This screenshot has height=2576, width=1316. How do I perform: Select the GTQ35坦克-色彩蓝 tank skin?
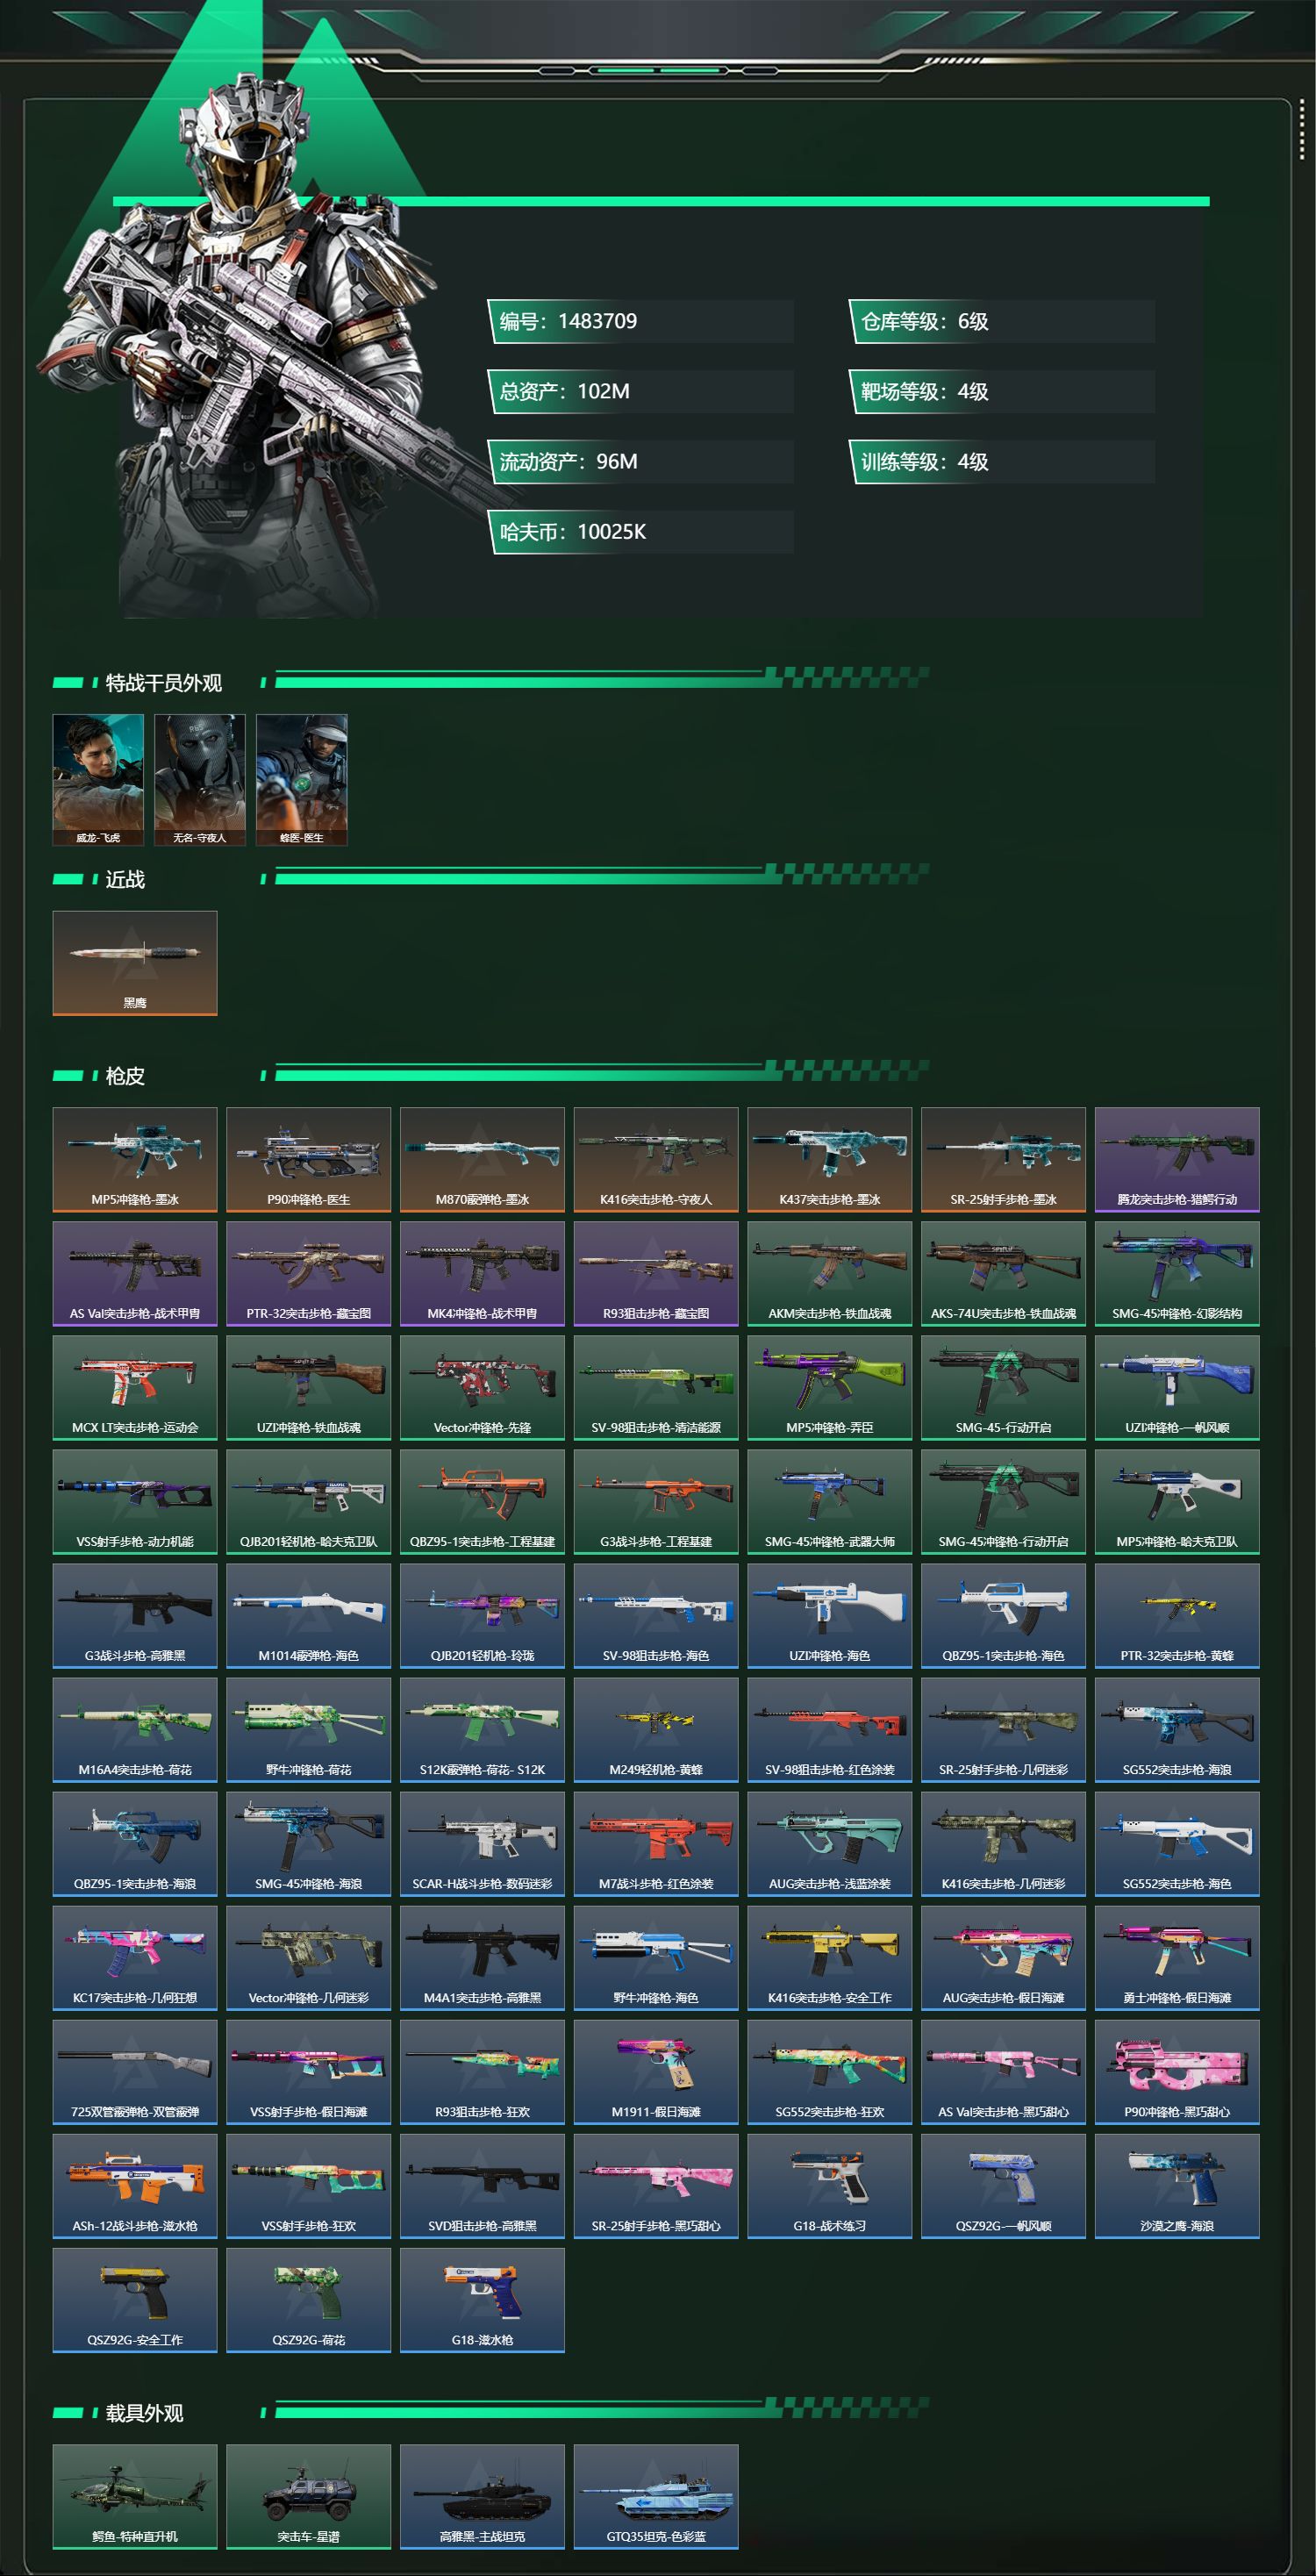tap(656, 2496)
